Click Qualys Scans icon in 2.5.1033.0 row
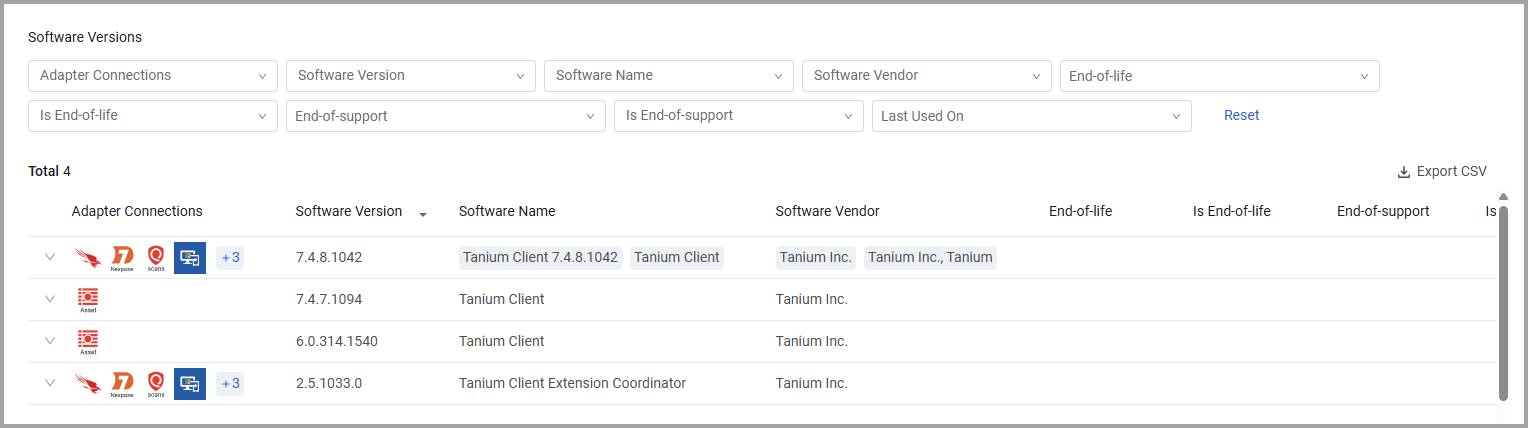 point(155,384)
